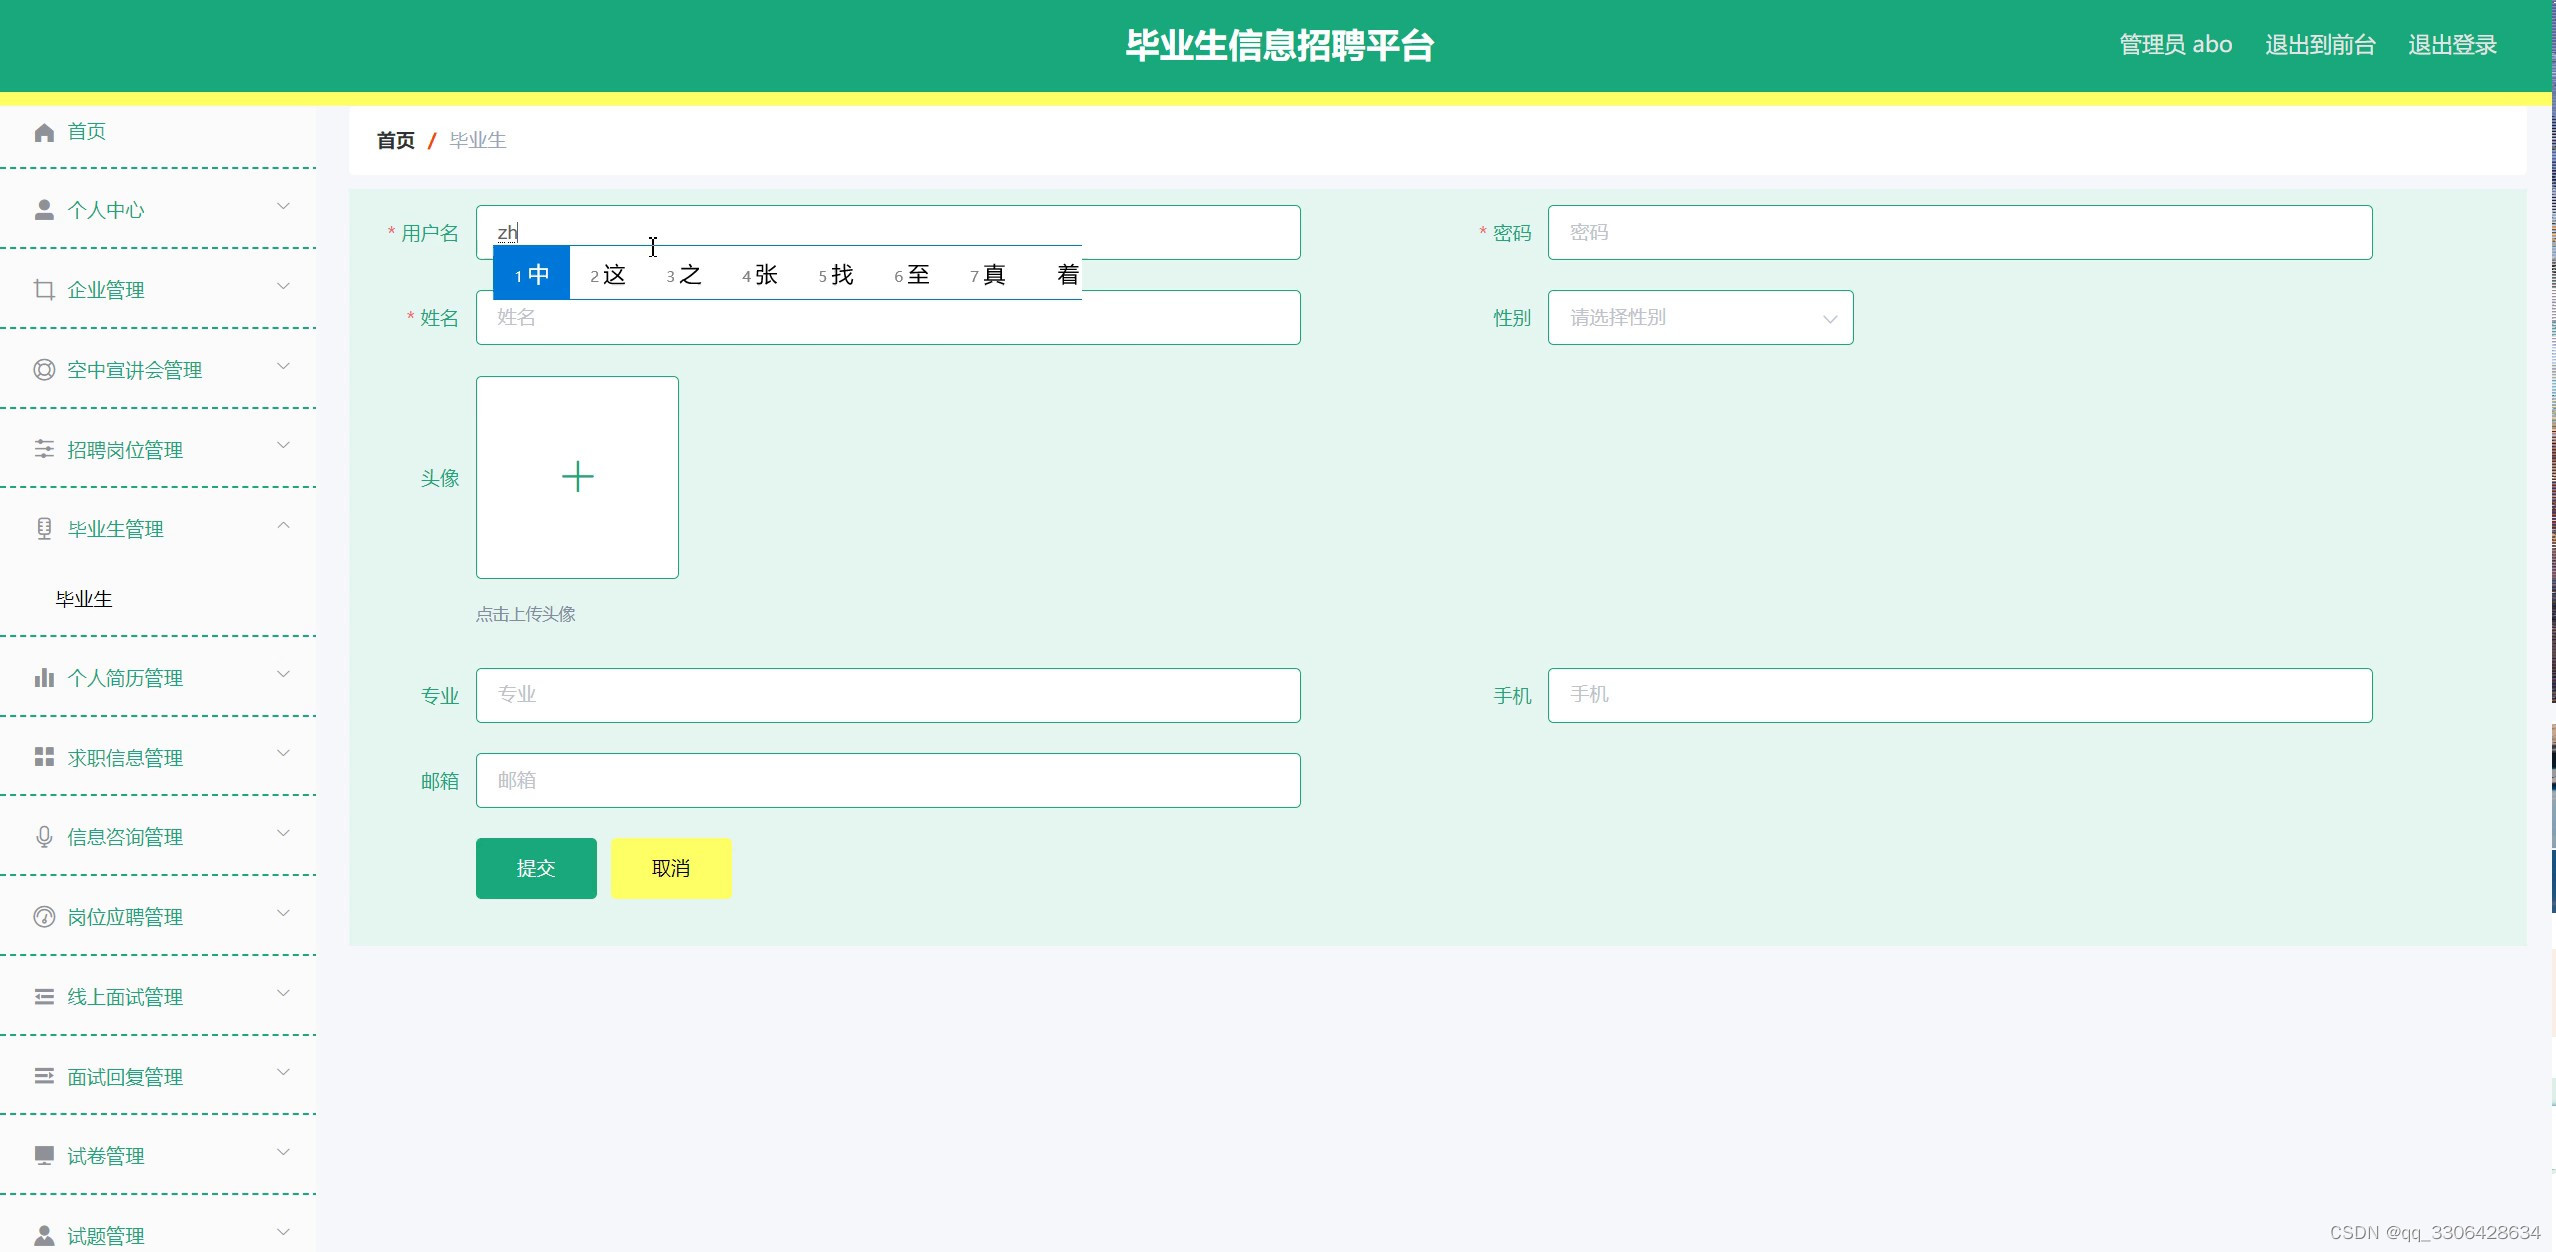Expand the 个人简历管理 chevron

tap(283, 674)
